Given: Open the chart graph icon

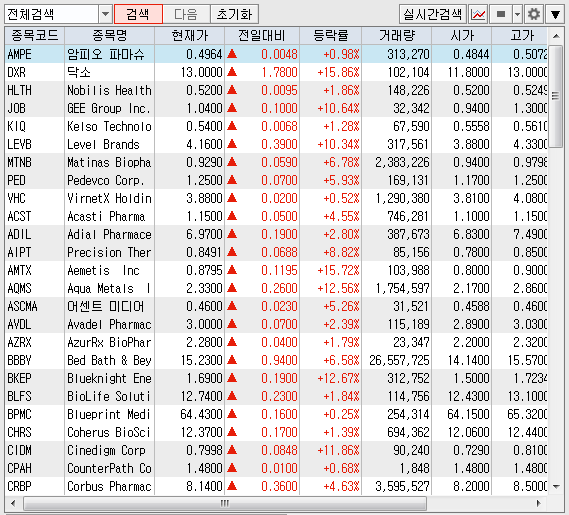Looking at the screenshot, I should 478,15.
